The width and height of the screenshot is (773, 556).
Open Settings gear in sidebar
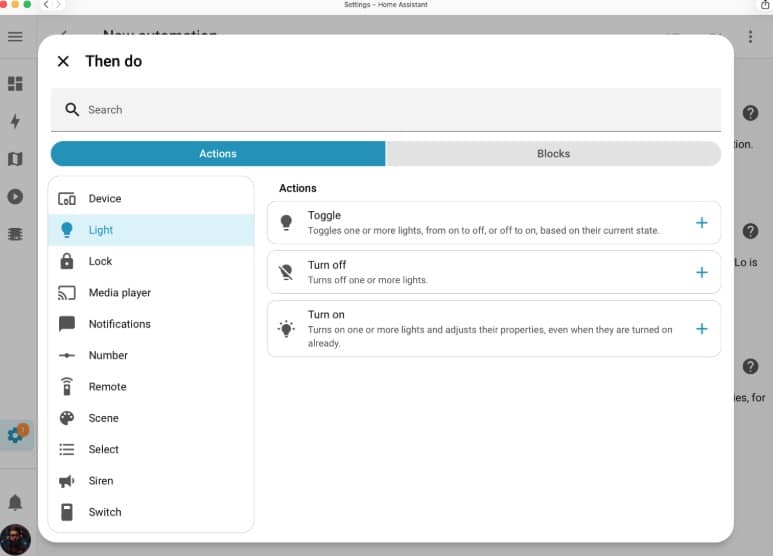point(15,435)
